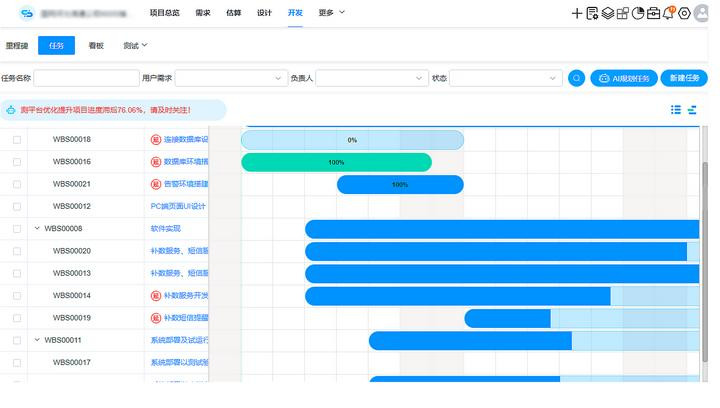Select the WBS00014 row checkbox
Image resolution: width=720 pixels, height=408 pixels.
16,296
